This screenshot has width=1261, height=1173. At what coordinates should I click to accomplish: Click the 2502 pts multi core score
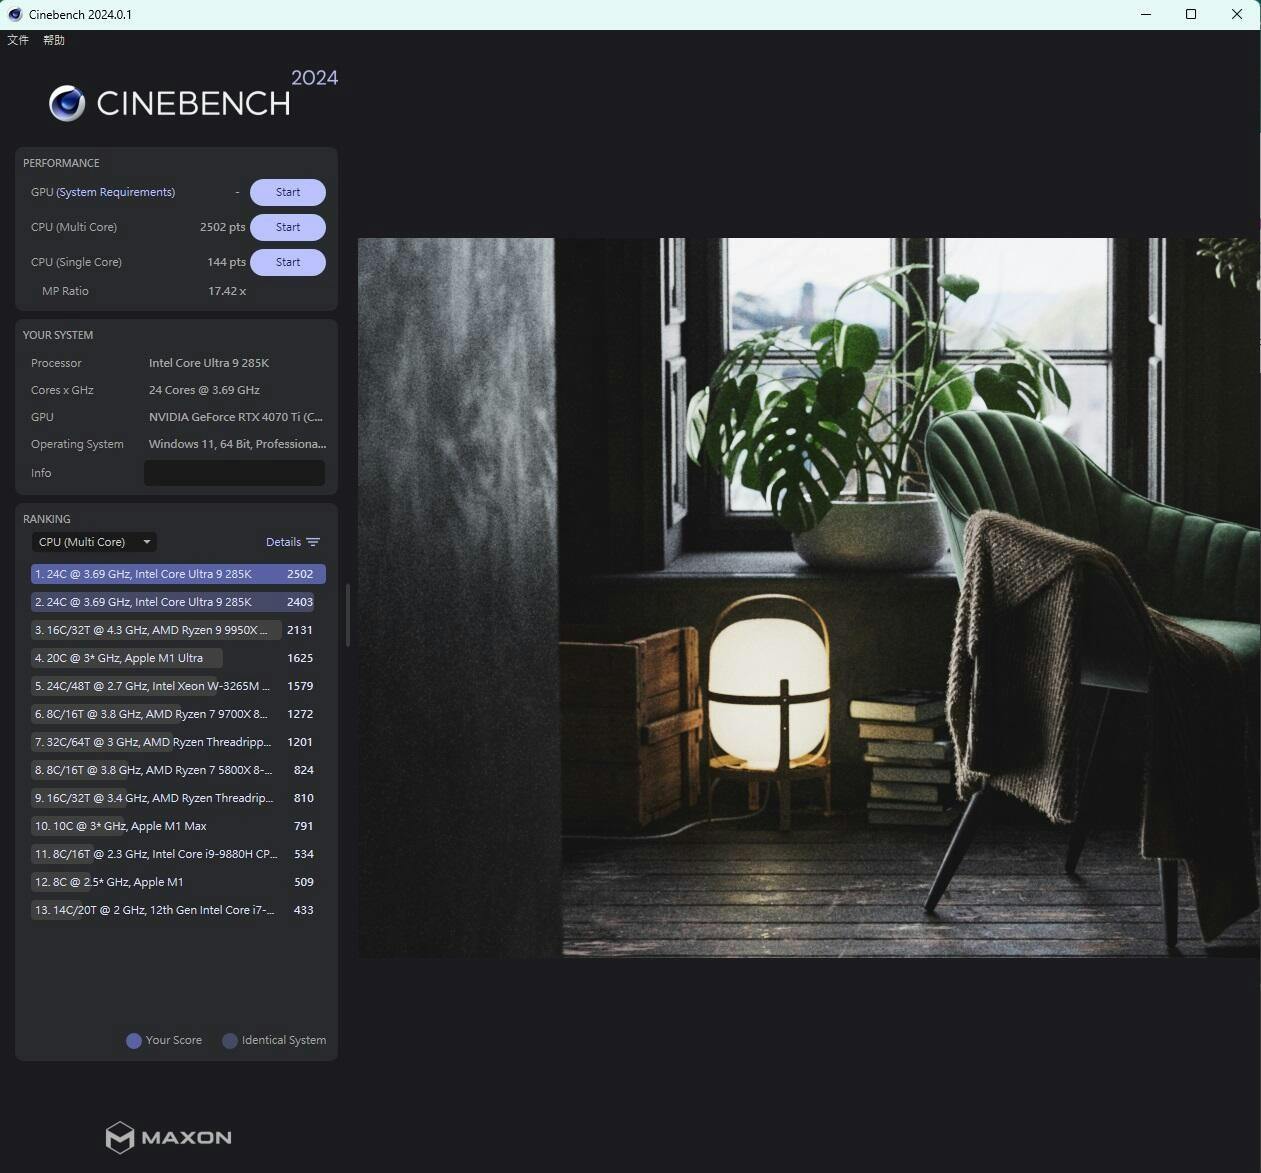point(222,227)
